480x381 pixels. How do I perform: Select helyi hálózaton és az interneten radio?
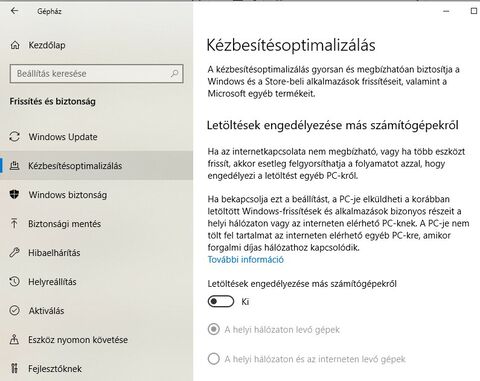point(214,359)
